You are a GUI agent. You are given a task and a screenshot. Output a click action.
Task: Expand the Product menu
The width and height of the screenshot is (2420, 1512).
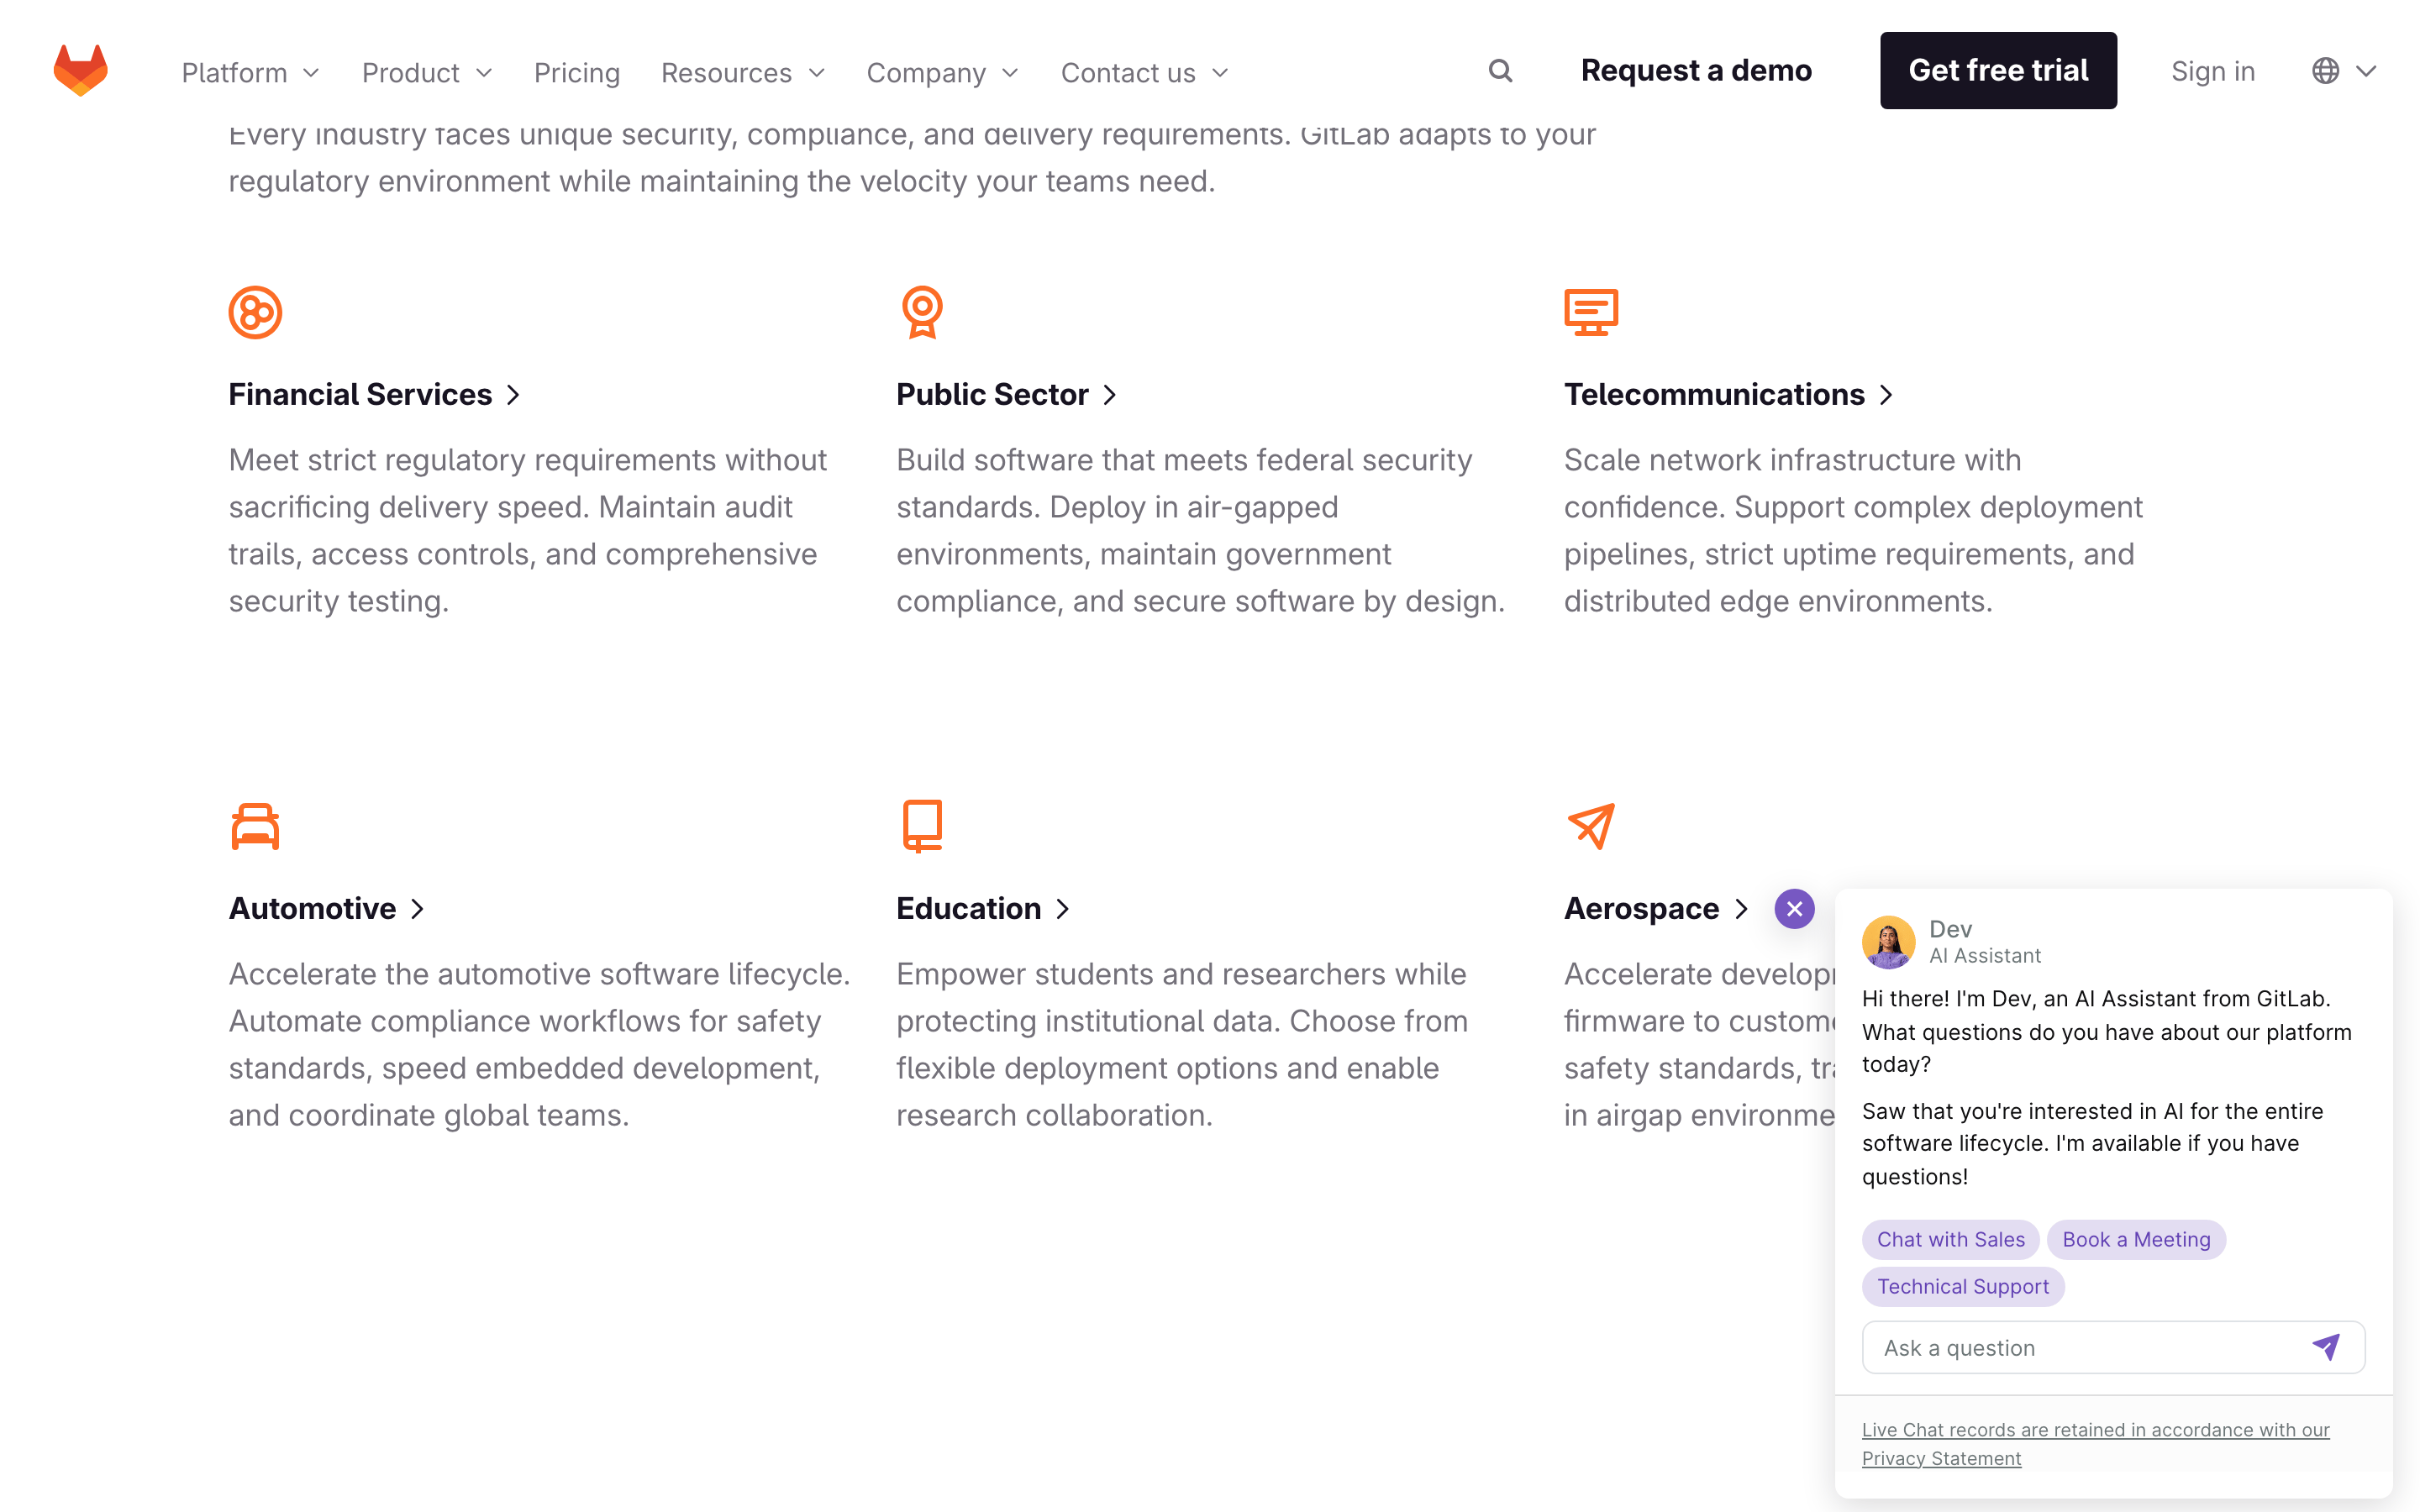pos(427,72)
